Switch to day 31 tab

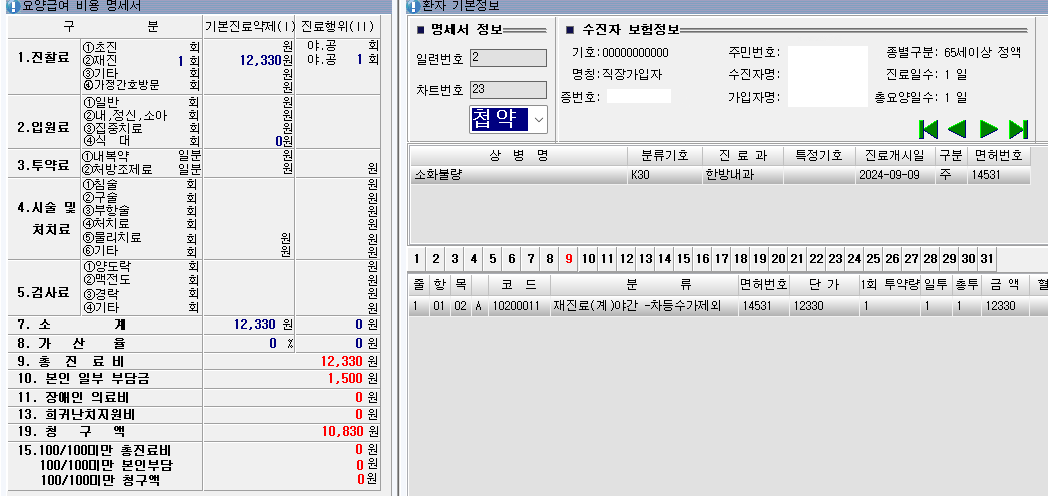[987, 258]
